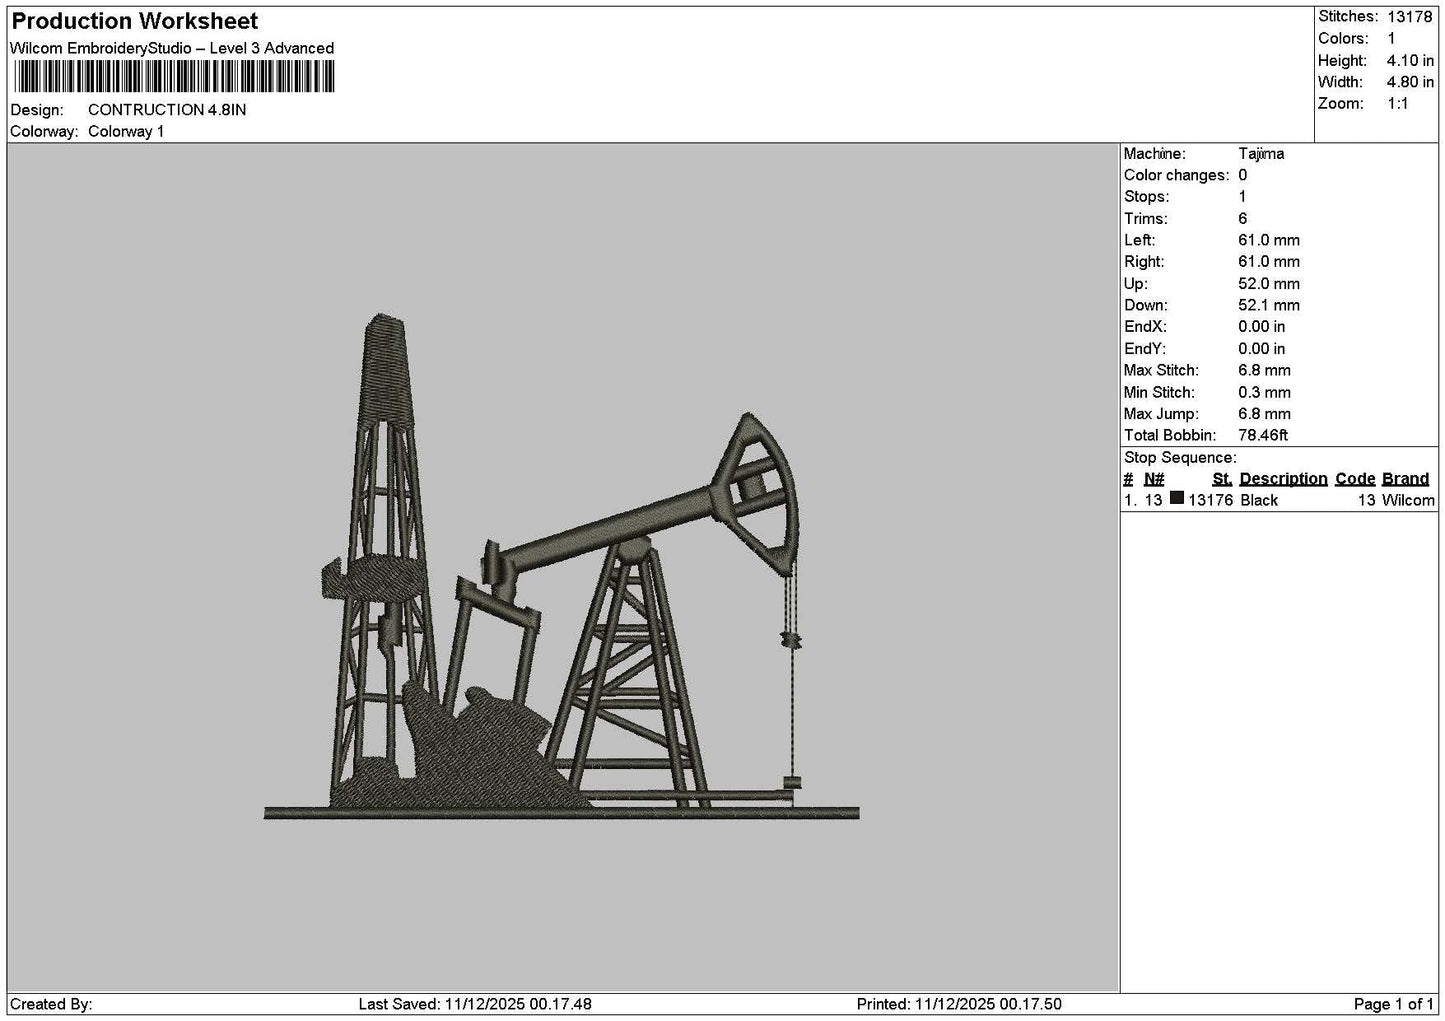Click the black thread color swatch
Image resolution: width=1445 pixels, height=1021 pixels.
pyautogui.click(x=1177, y=498)
